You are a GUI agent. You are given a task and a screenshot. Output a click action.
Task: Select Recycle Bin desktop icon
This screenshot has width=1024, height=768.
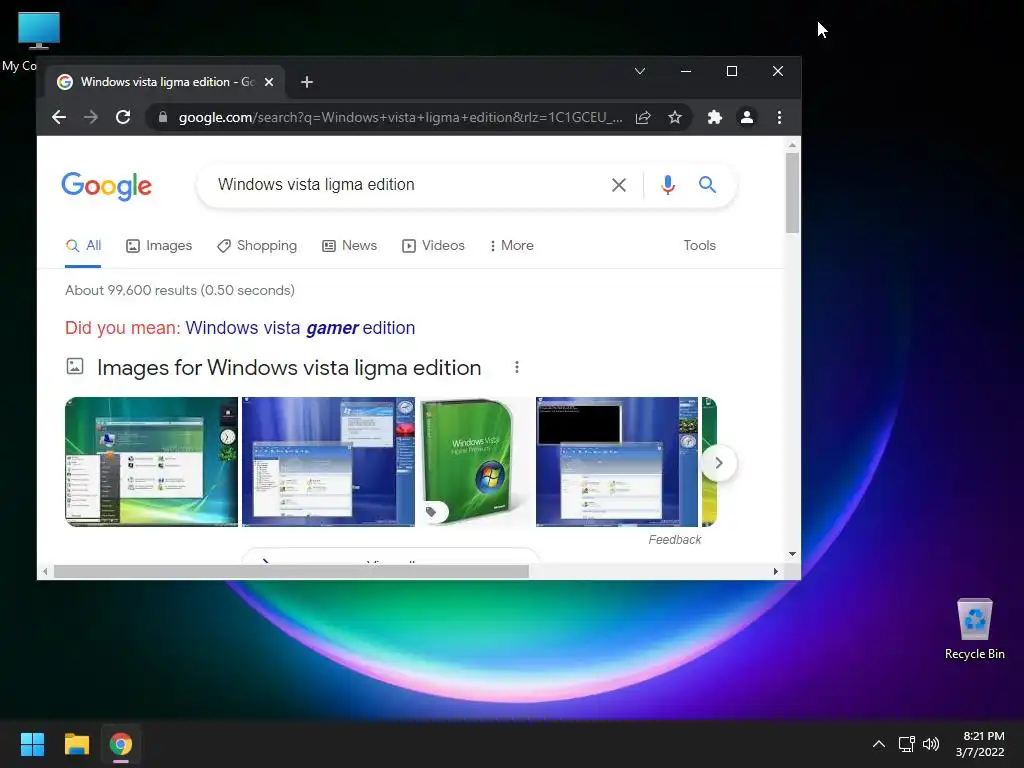974,630
